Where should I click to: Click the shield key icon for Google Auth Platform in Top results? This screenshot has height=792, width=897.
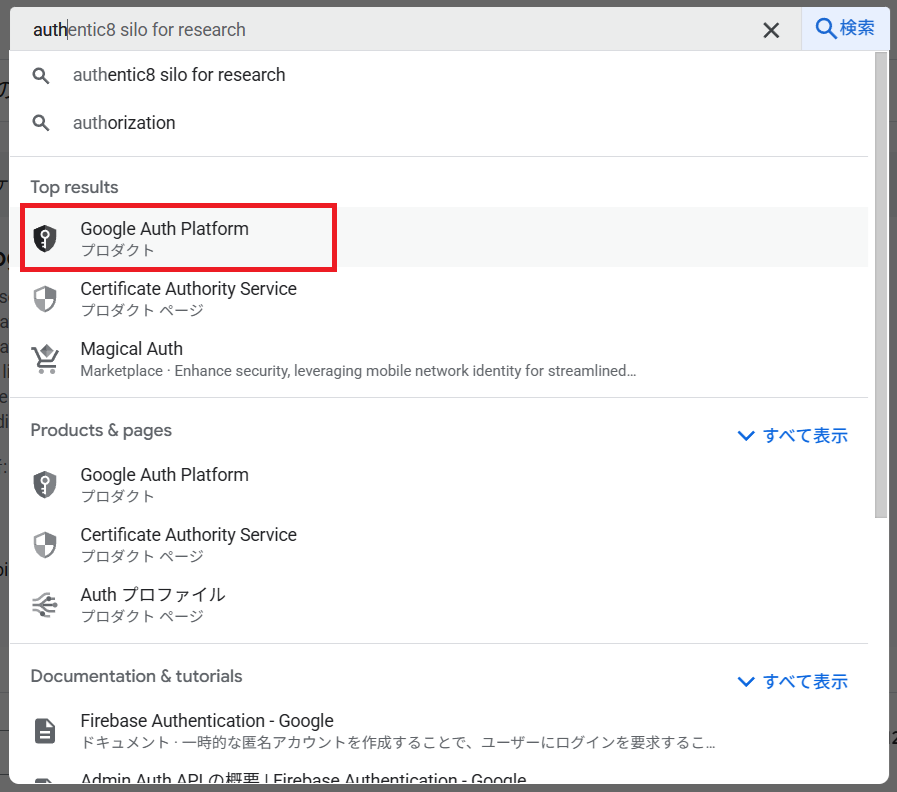click(45, 238)
